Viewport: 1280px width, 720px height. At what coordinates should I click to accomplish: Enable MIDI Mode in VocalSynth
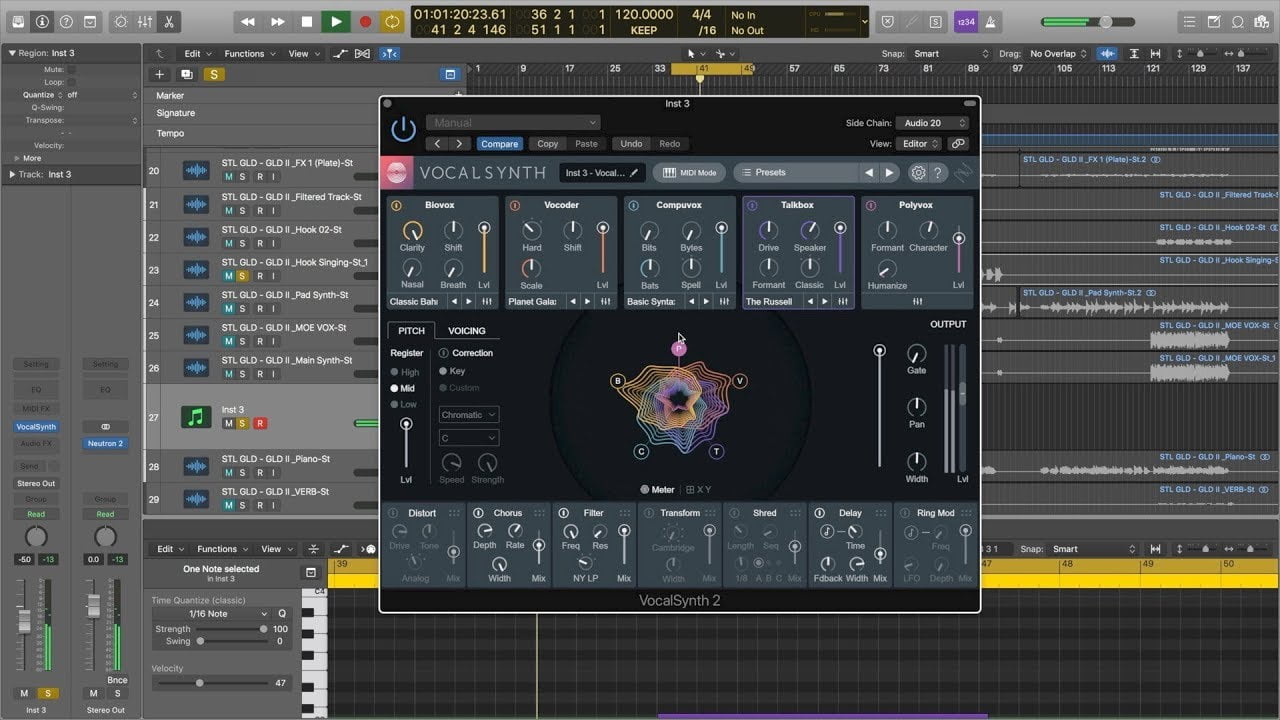coord(688,172)
